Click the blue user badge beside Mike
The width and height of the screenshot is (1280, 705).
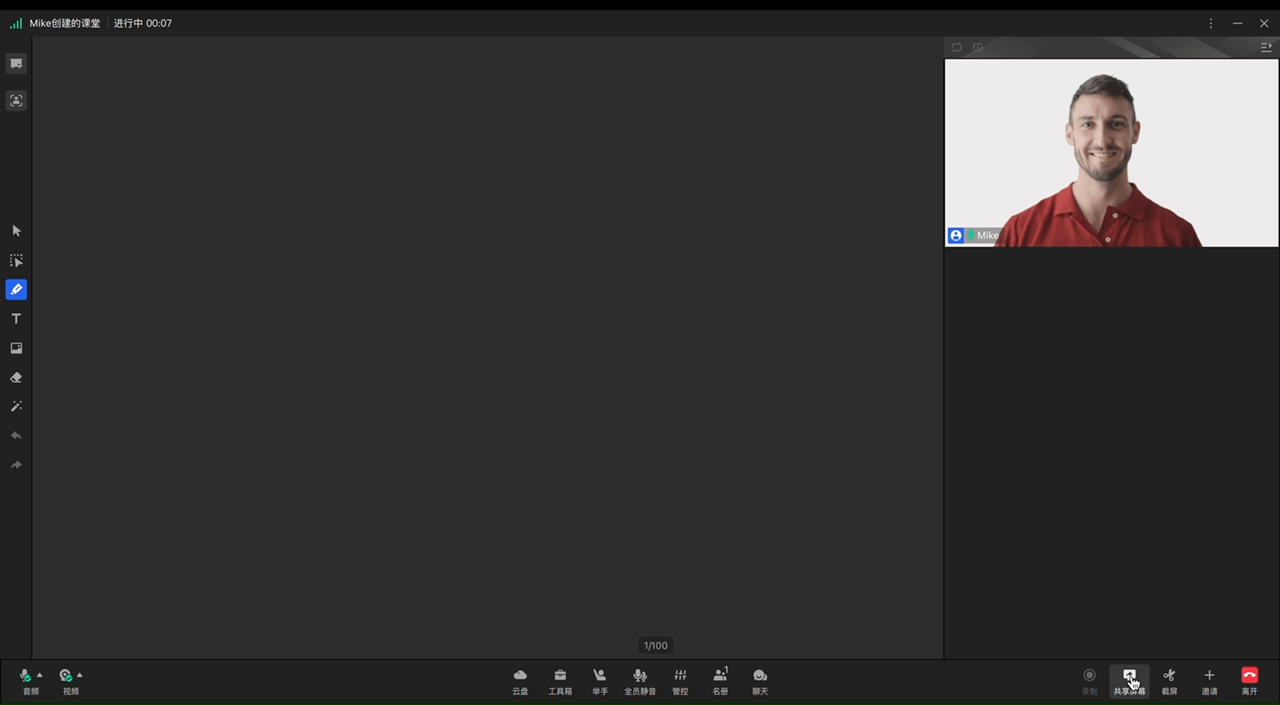tap(956, 236)
